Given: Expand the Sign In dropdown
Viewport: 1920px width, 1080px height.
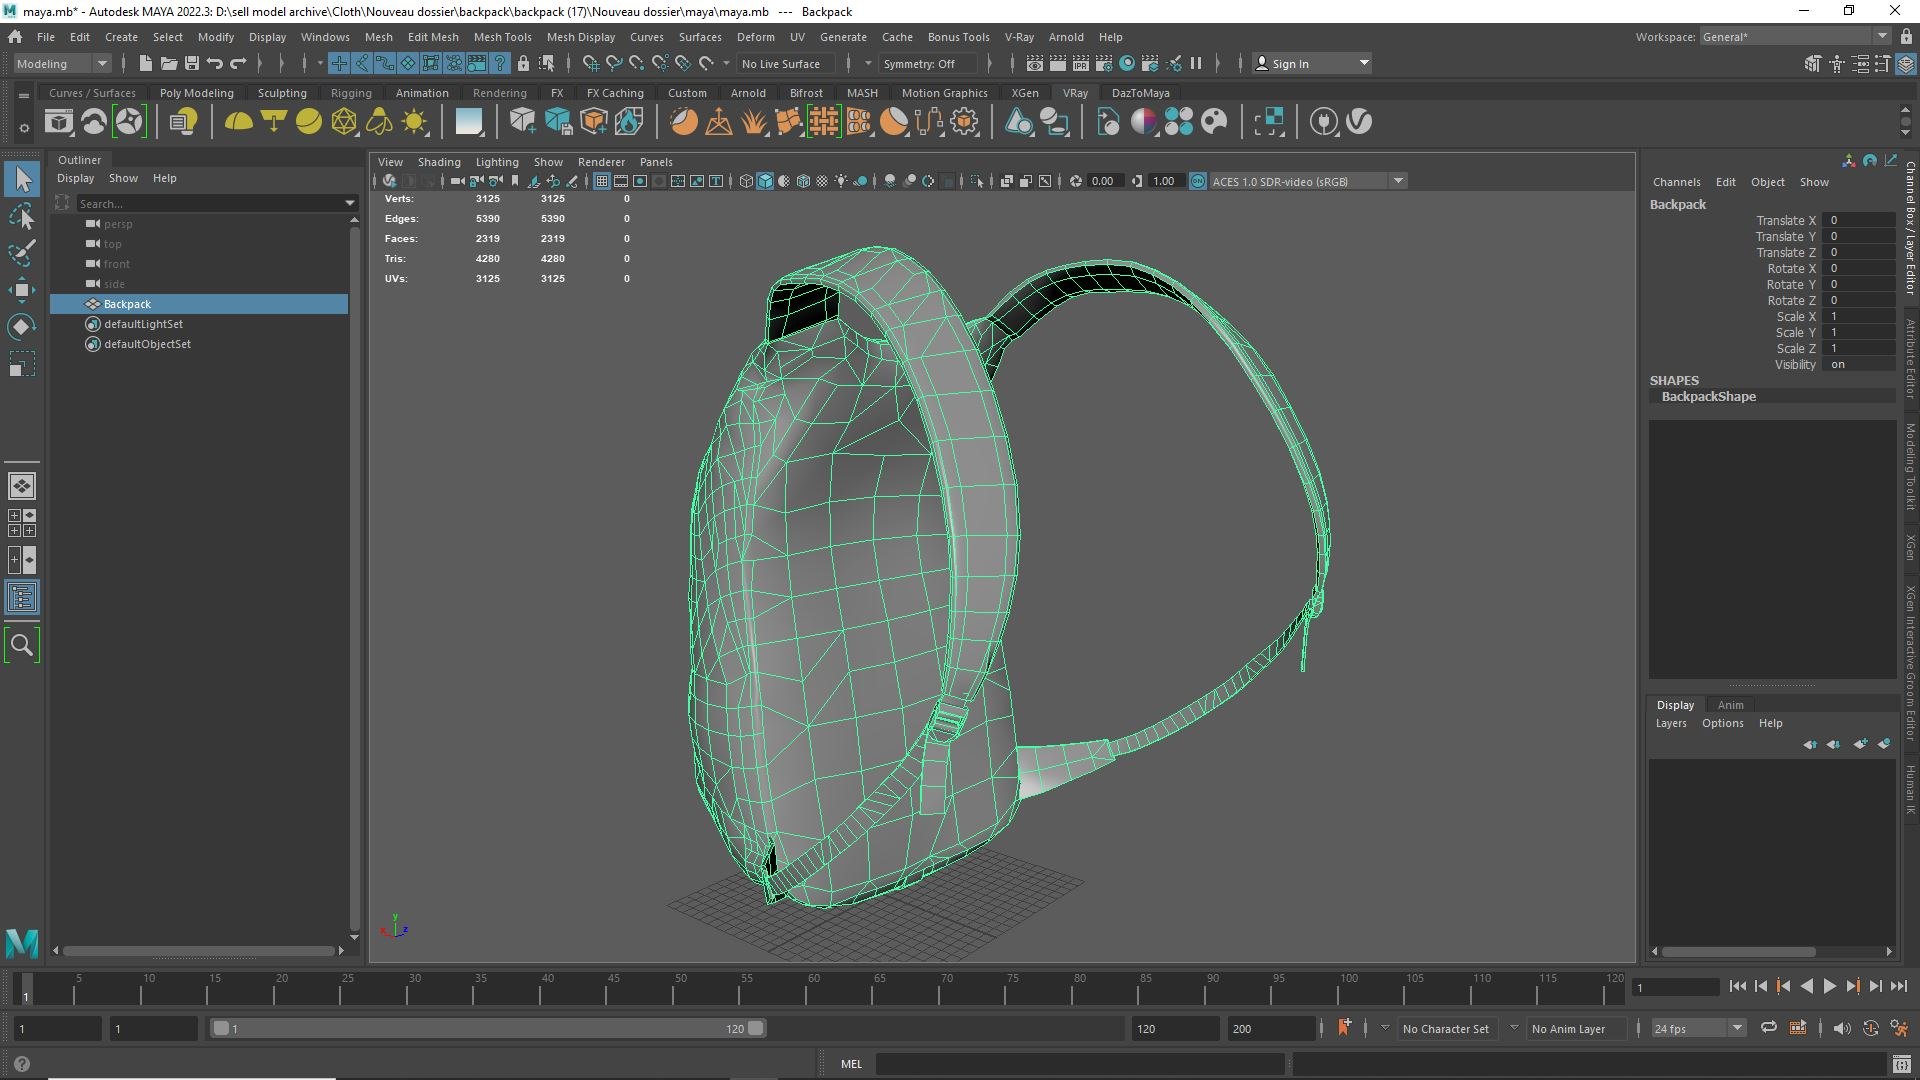Looking at the screenshot, I should (1312, 63).
